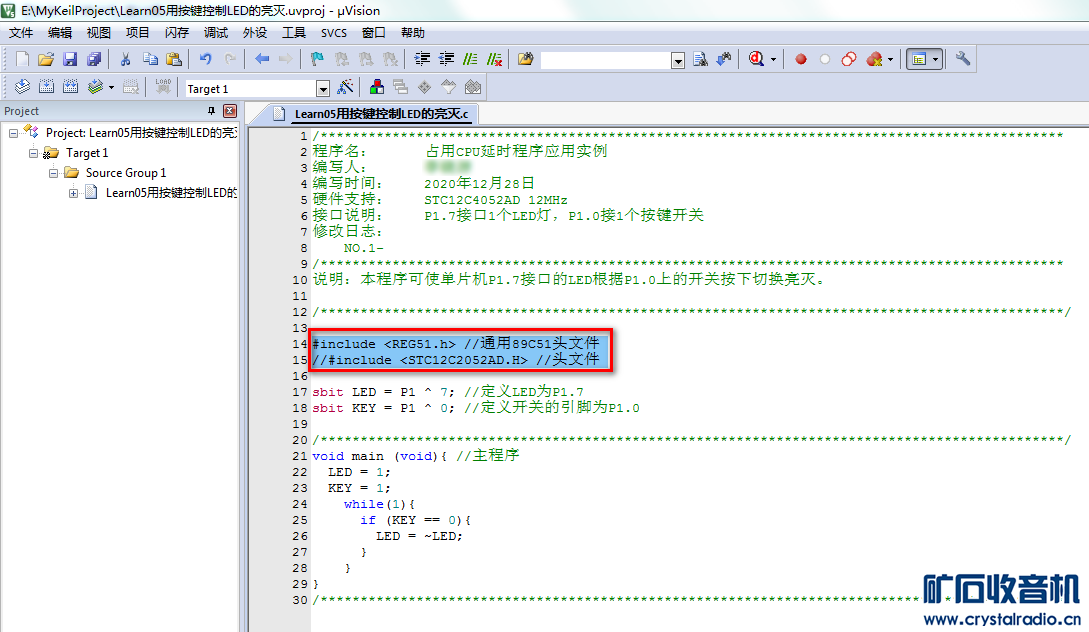The width and height of the screenshot is (1089, 632).
Task: Insert a bookmark with the flag icon
Action: 317,60
